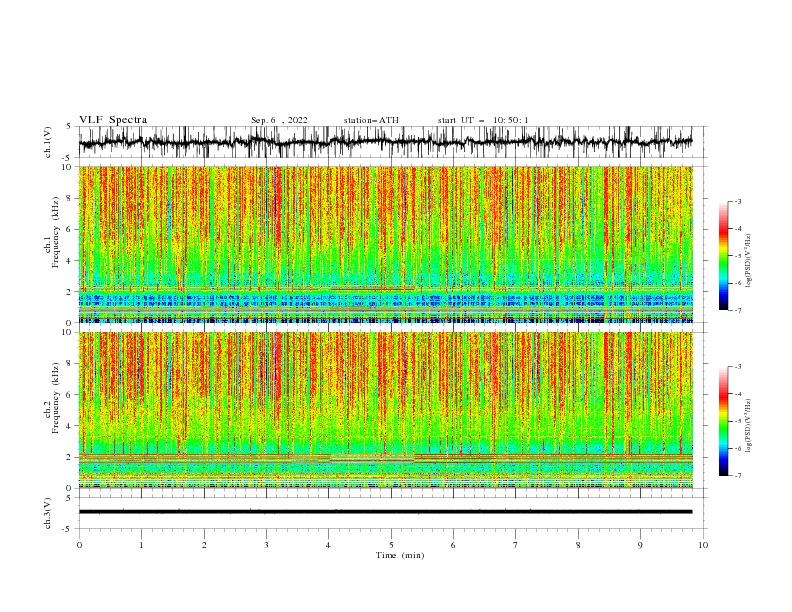Click ch.2 frequency axis tick "2"
The width and height of the screenshot is (792, 612).
point(70,457)
